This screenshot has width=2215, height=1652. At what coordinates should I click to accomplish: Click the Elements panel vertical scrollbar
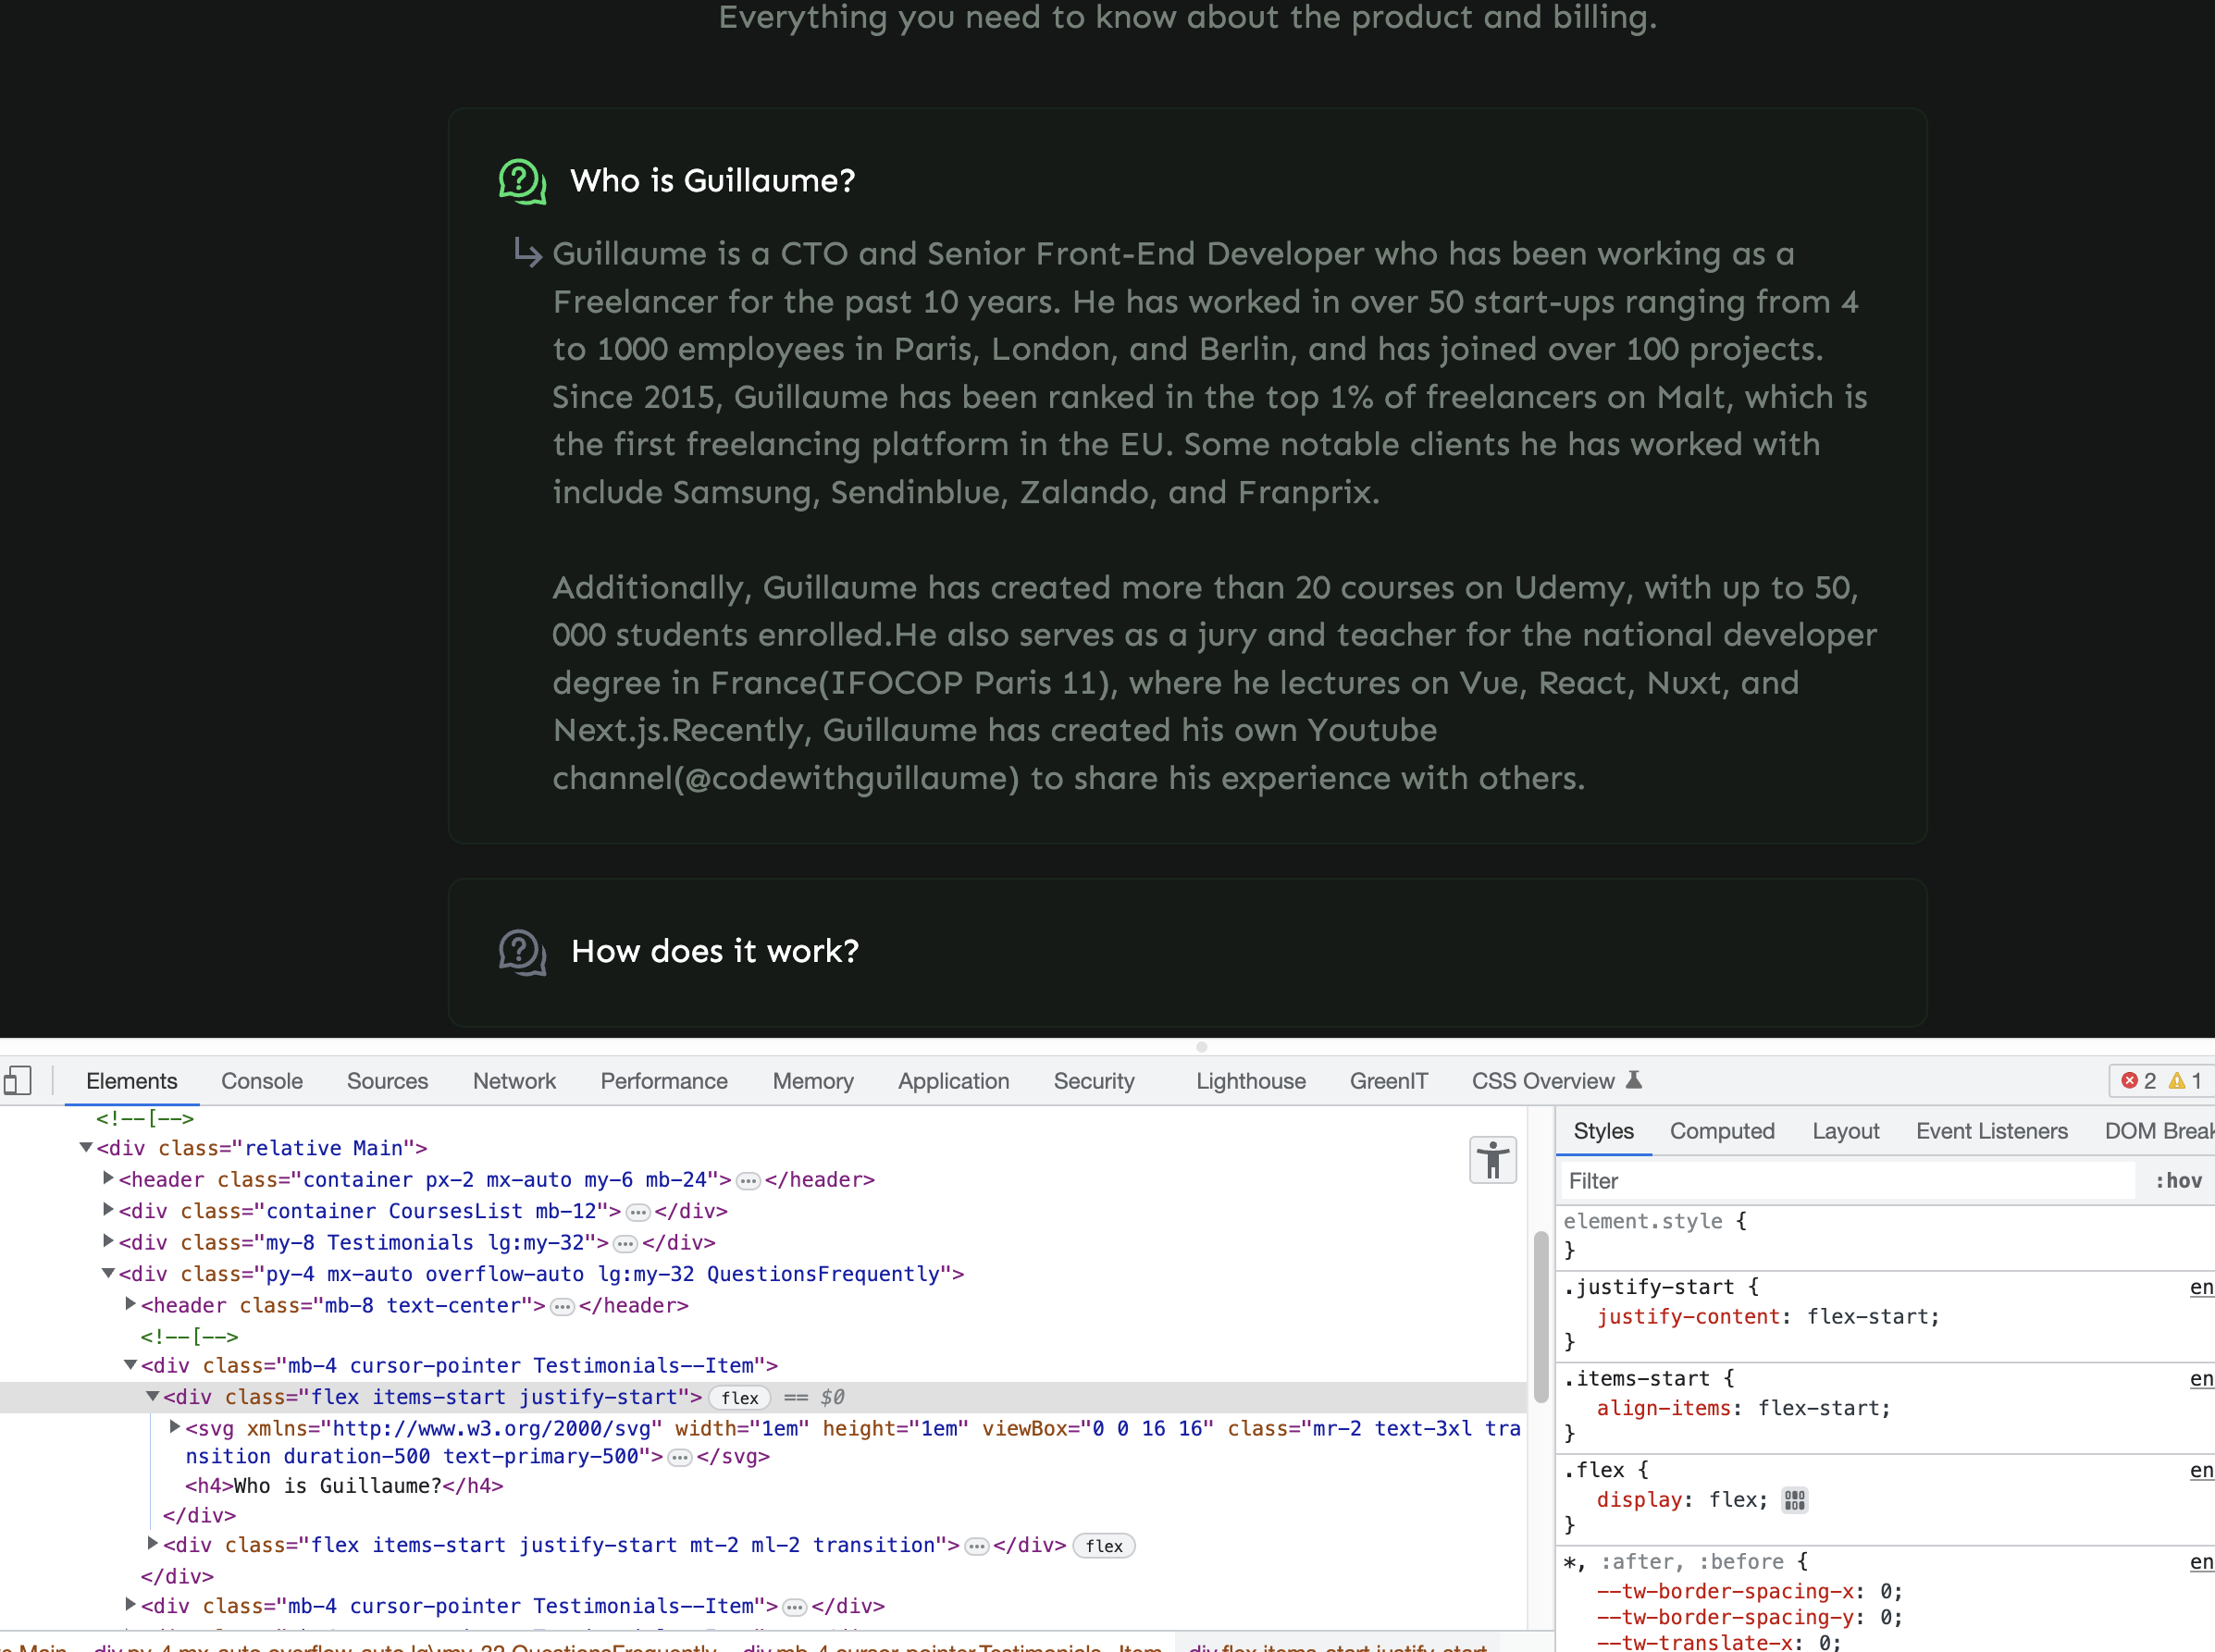click(x=1541, y=1318)
